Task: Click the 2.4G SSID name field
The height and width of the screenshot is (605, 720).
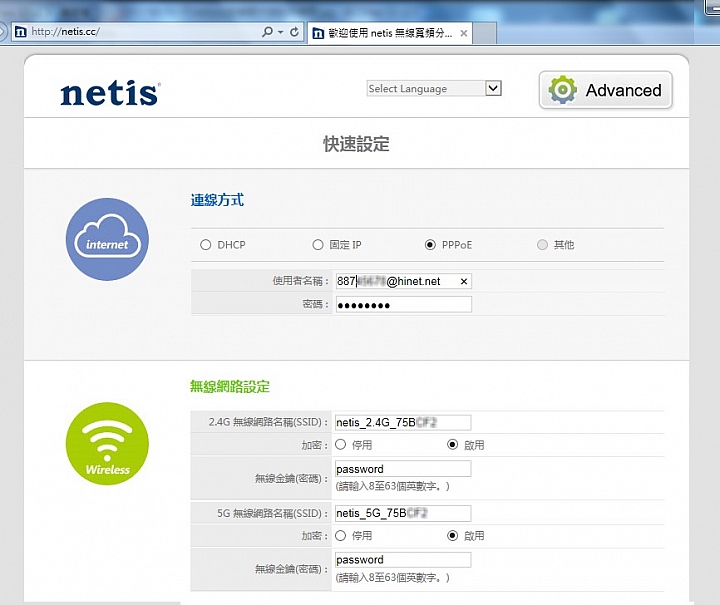Action: (403, 422)
